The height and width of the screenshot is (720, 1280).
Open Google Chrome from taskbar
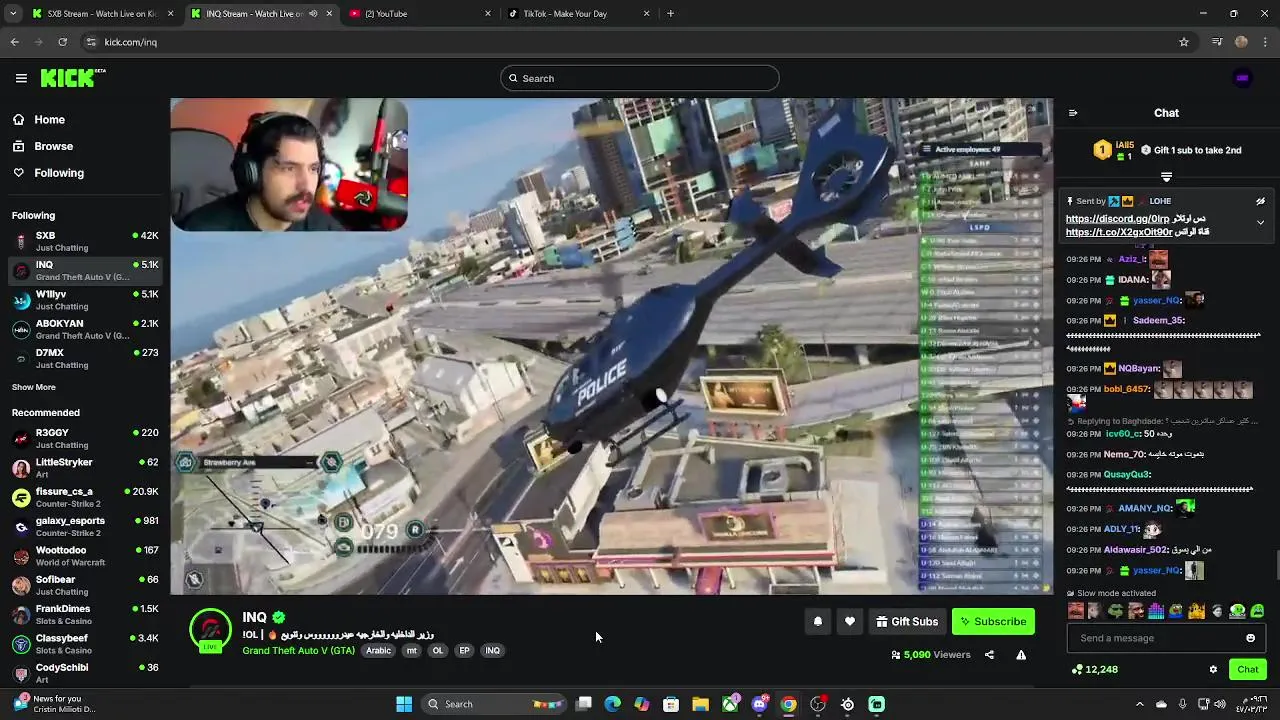pos(788,704)
